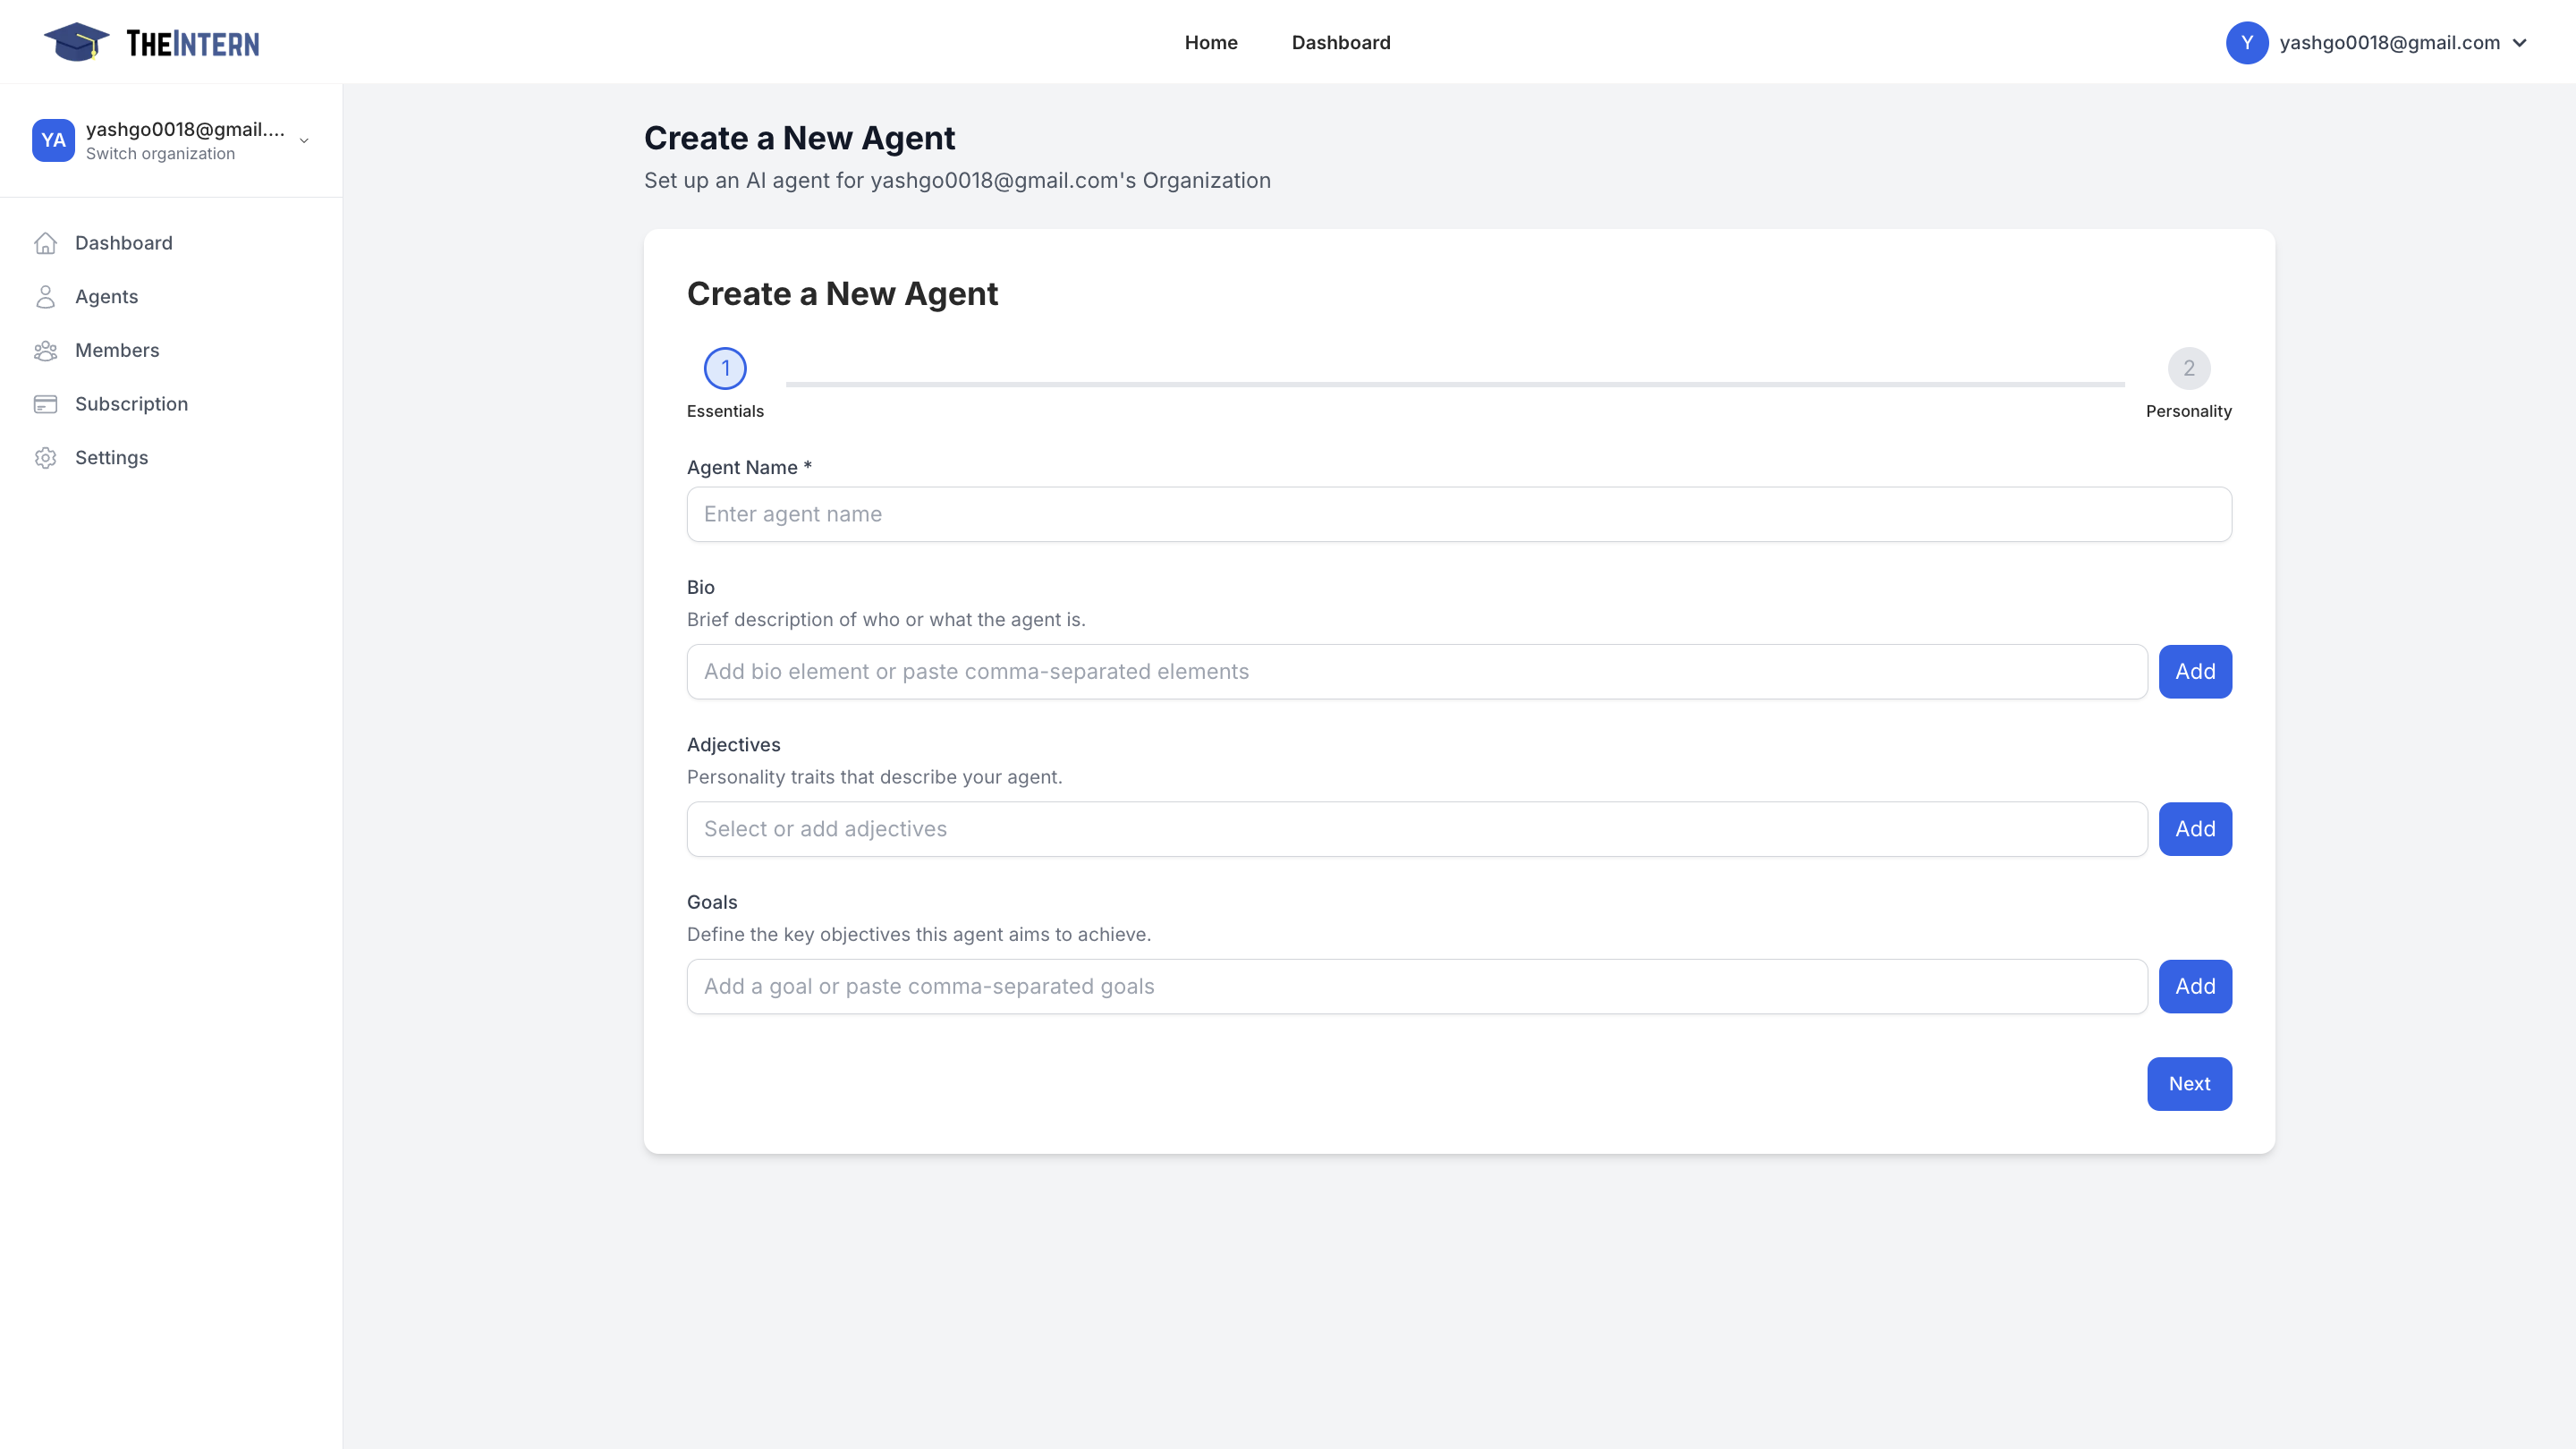This screenshot has height=1449, width=2576.
Task: Expand the account menu chevron next to email
Action: 2518,42
